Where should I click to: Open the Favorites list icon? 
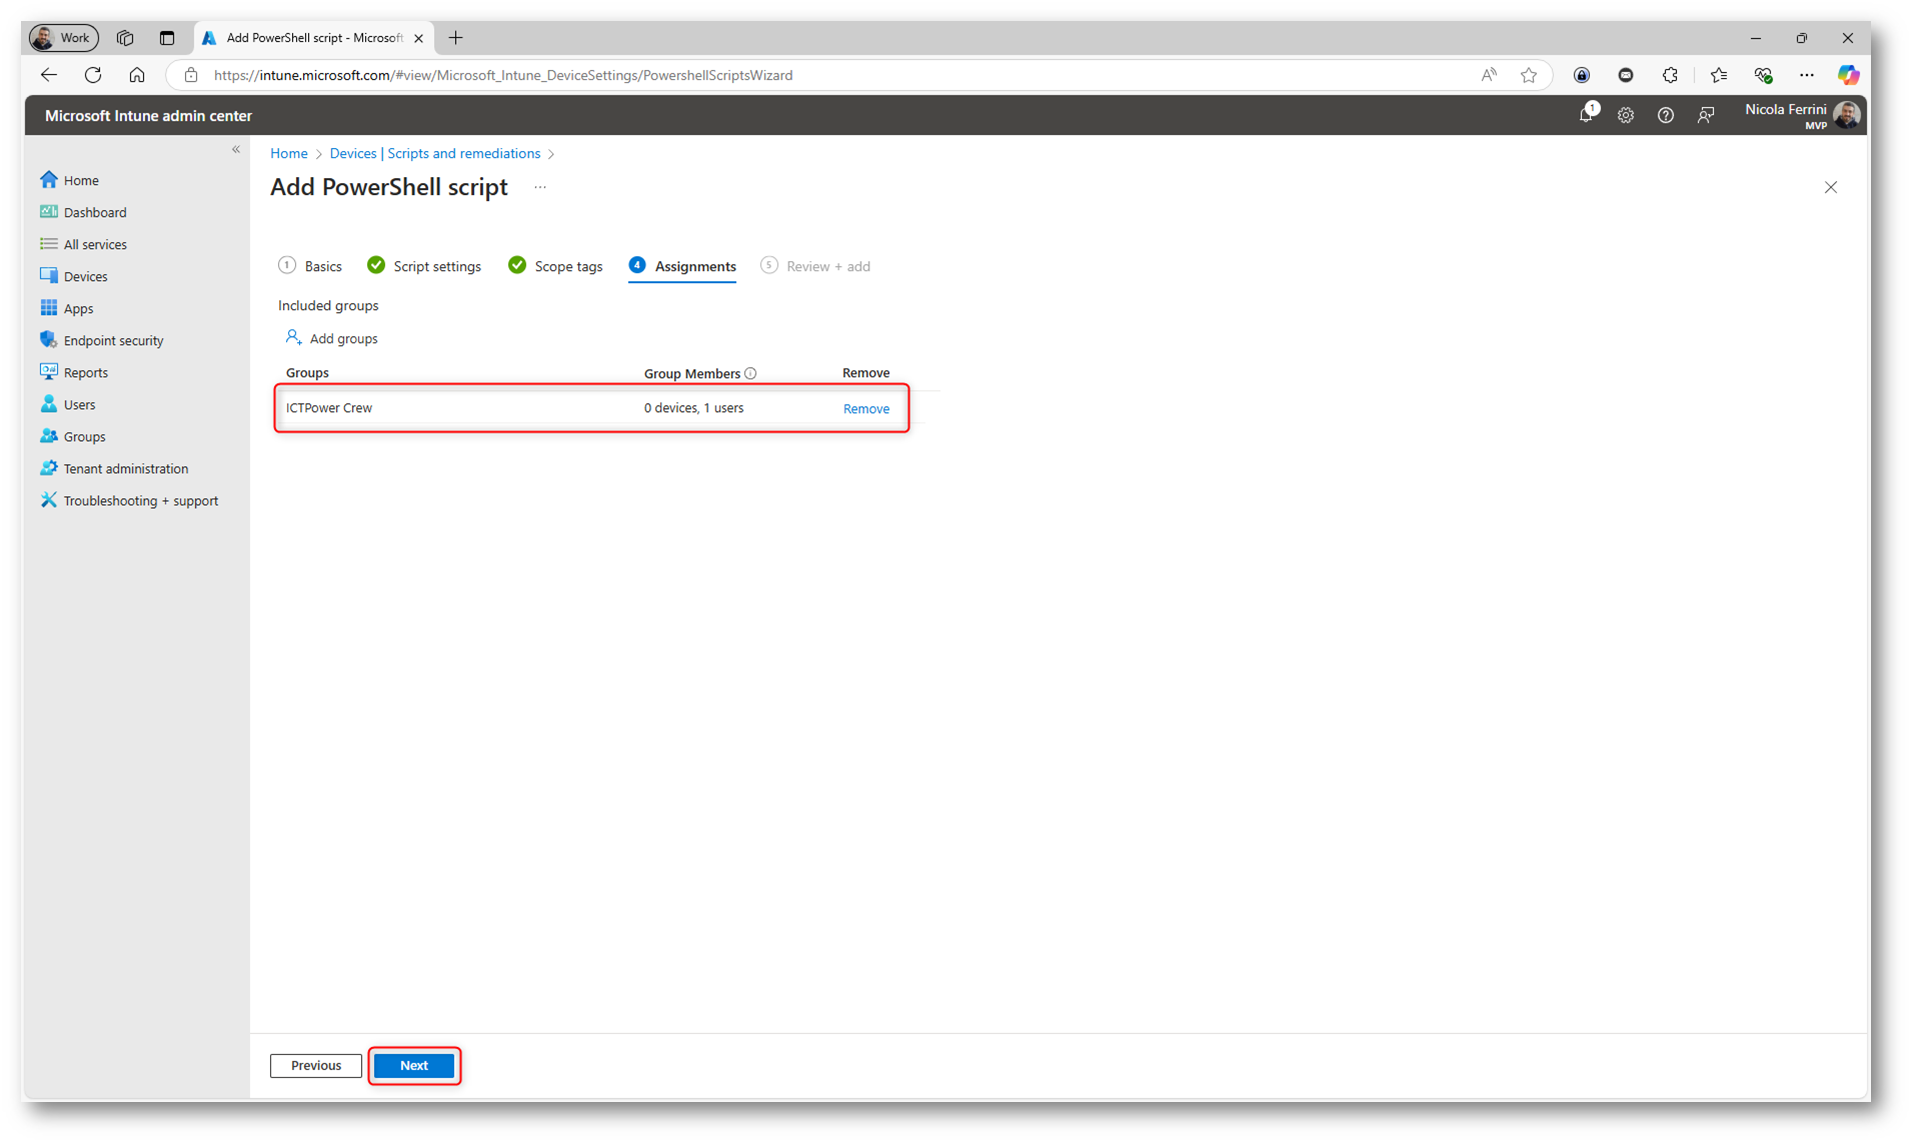[x=1719, y=75]
